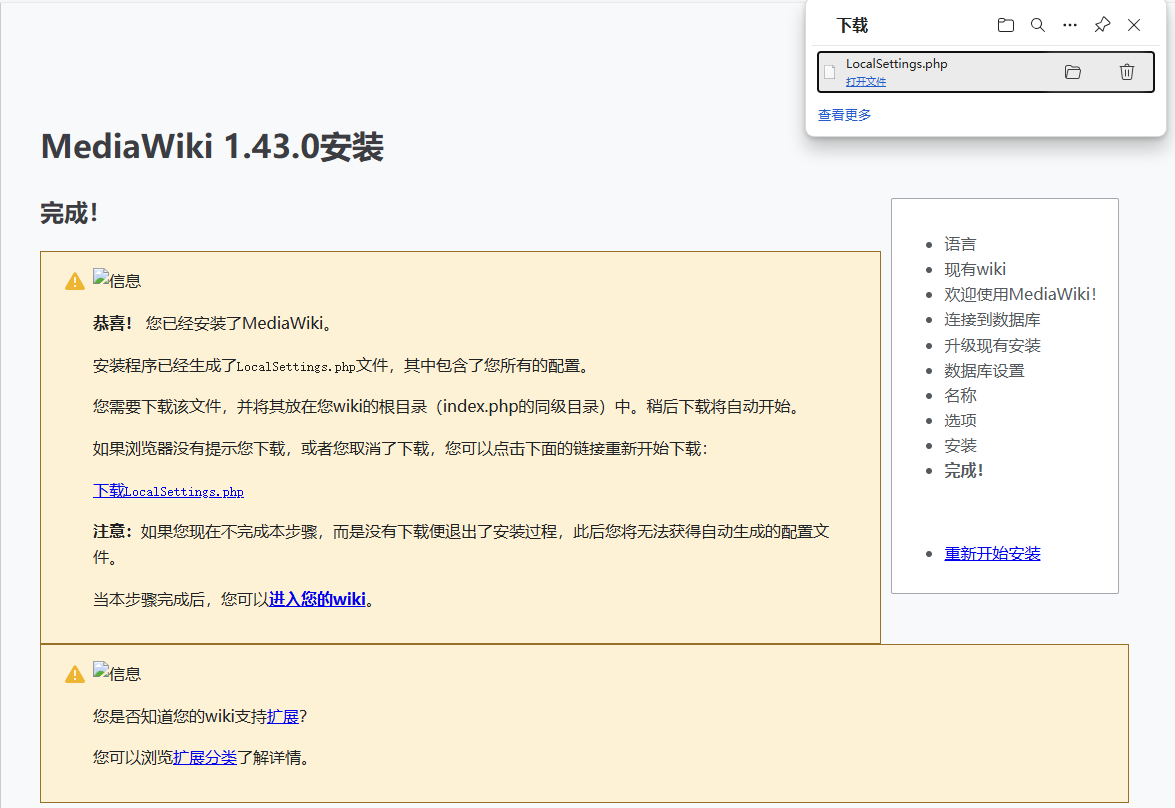Click the warning icon in first notice box

tap(75, 281)
